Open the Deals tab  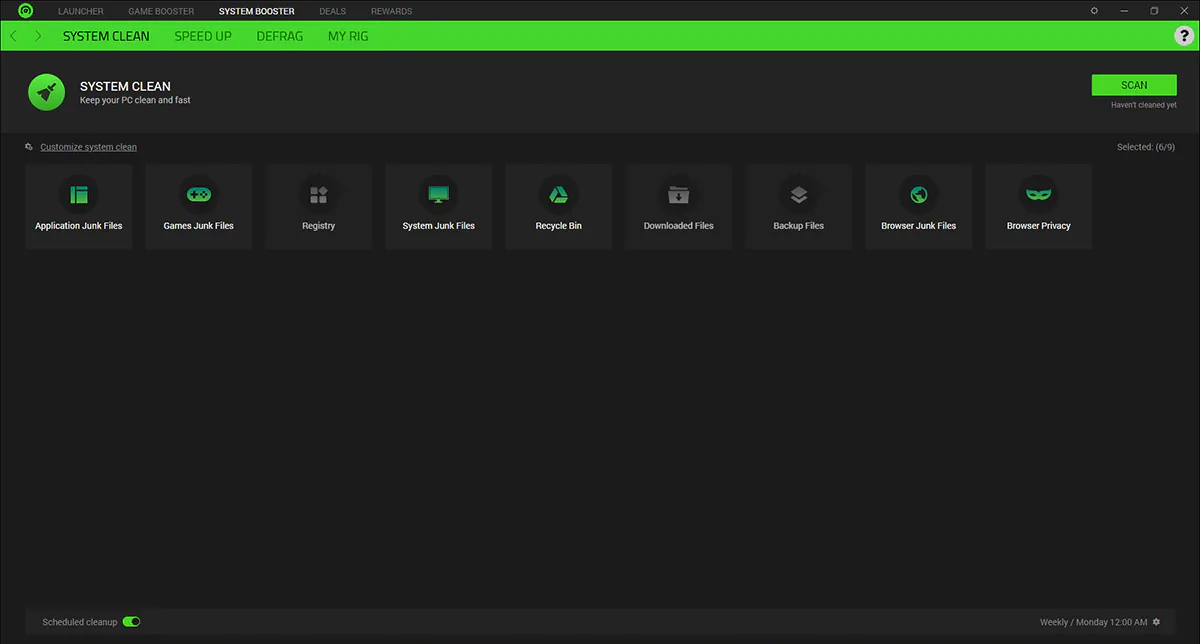click(x=333, y=11)
